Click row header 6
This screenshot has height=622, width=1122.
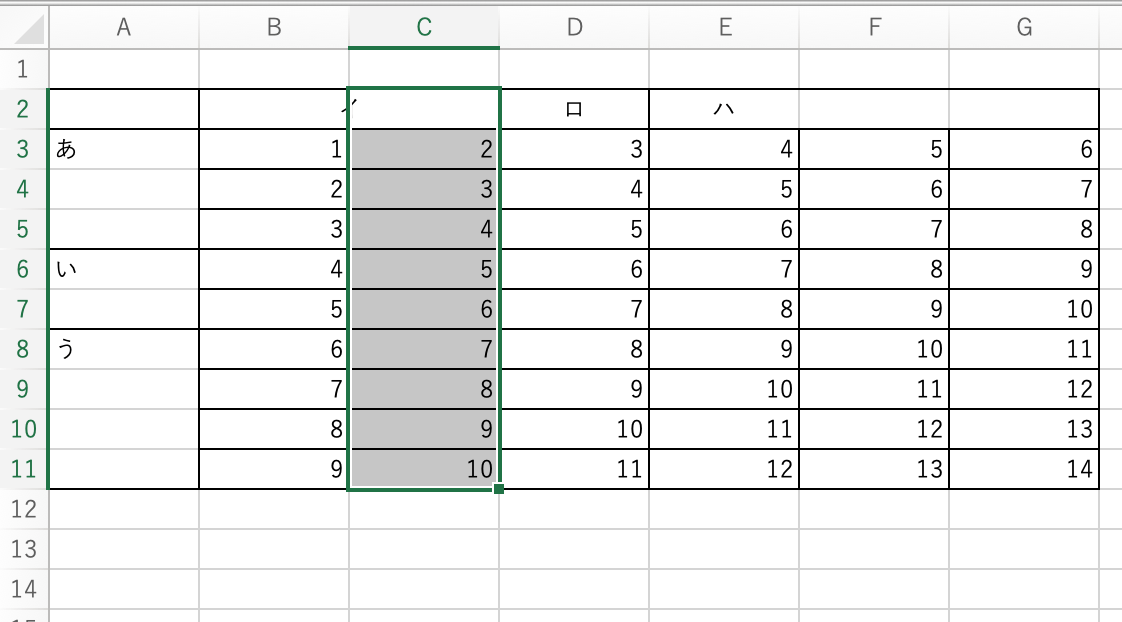(24, 269)
